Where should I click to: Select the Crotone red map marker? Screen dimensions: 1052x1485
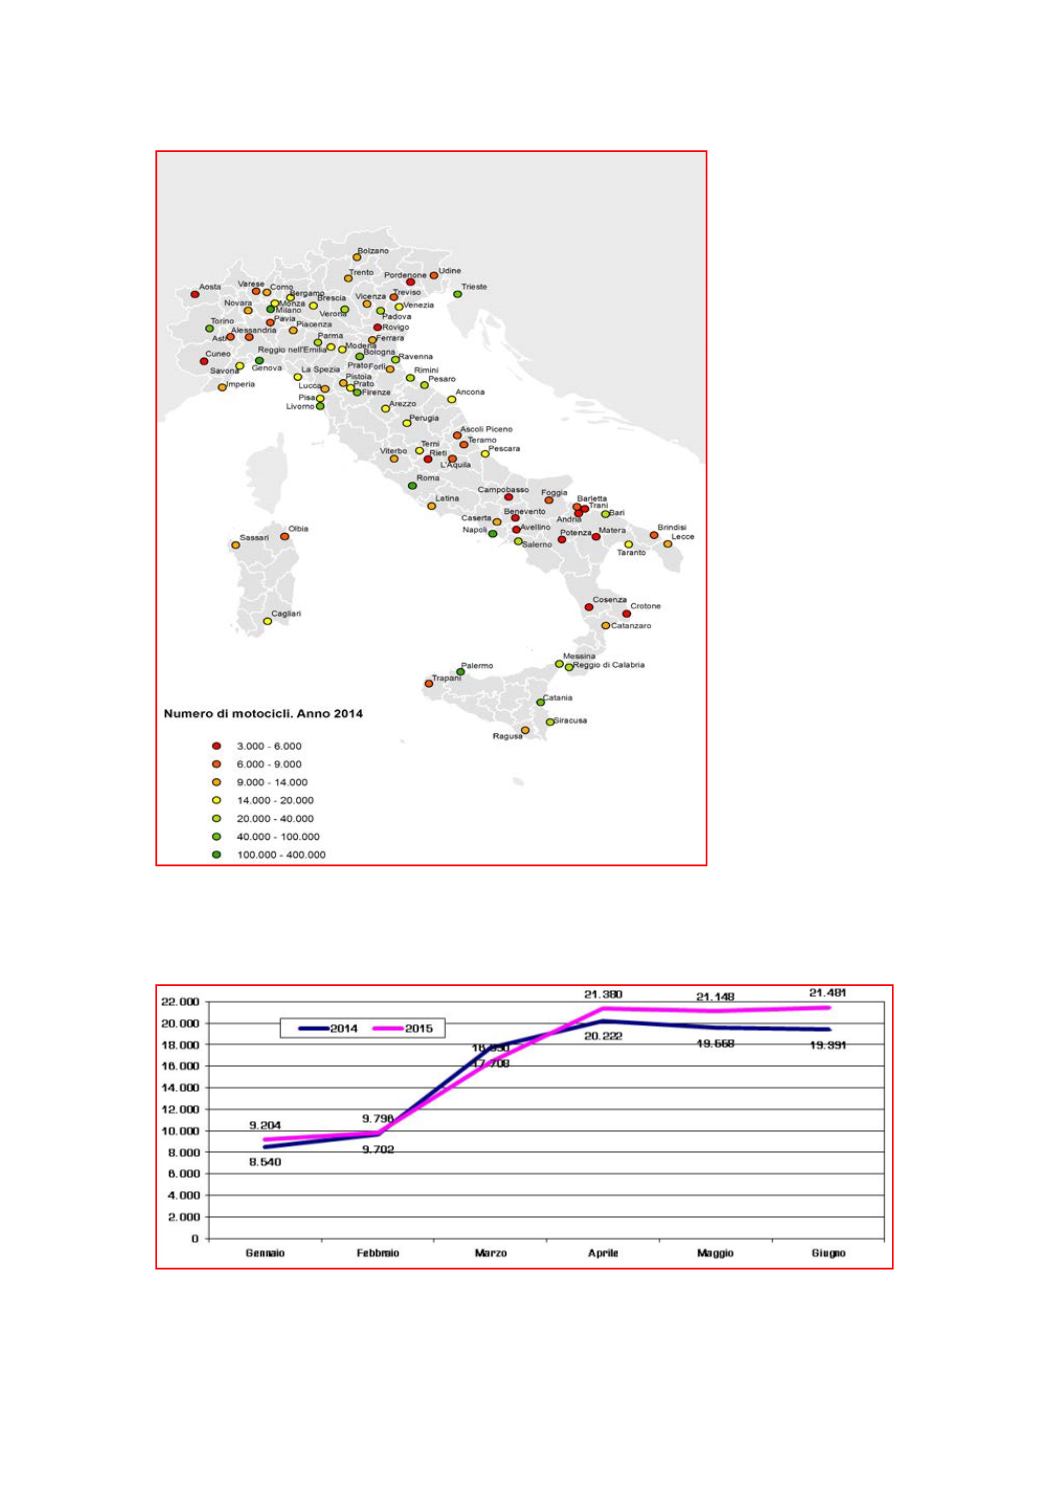pyautogui.click(x=626, y=614)
